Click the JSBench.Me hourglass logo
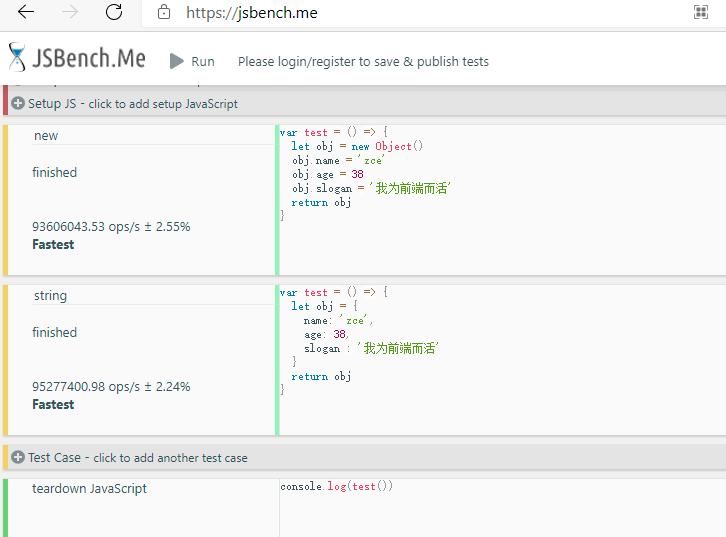The image size is (726, 537). pyautogui.click(x=17, y=57)
